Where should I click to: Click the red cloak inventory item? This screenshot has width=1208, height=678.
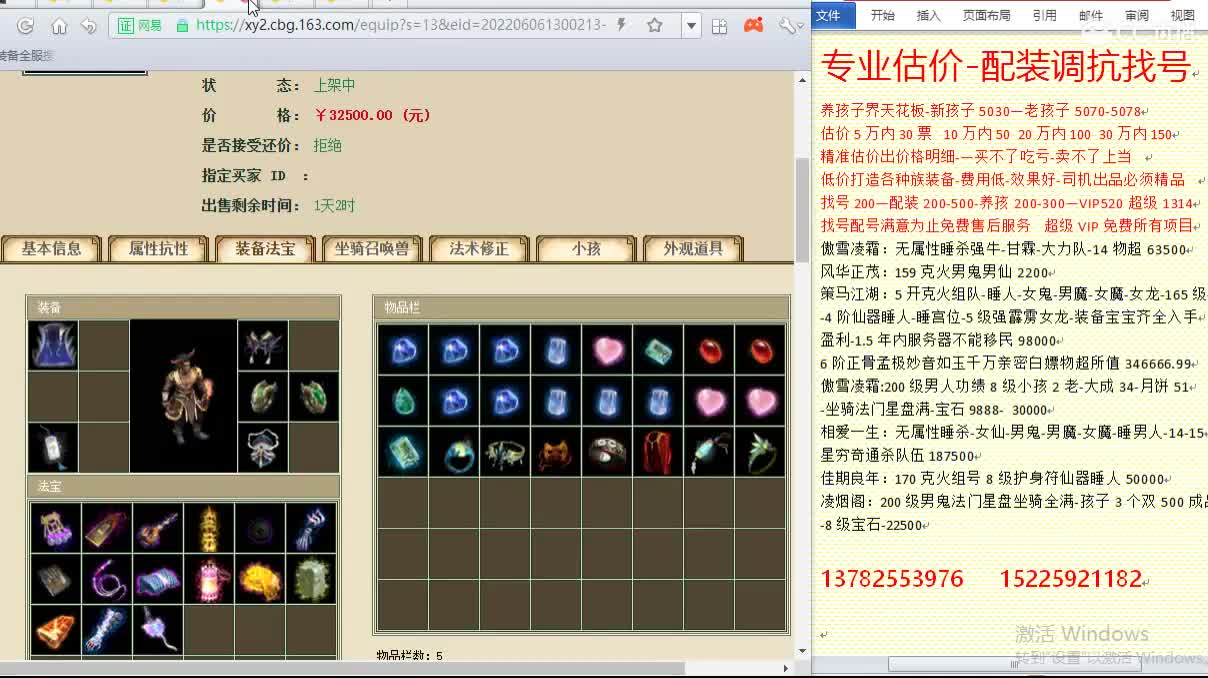659,452
